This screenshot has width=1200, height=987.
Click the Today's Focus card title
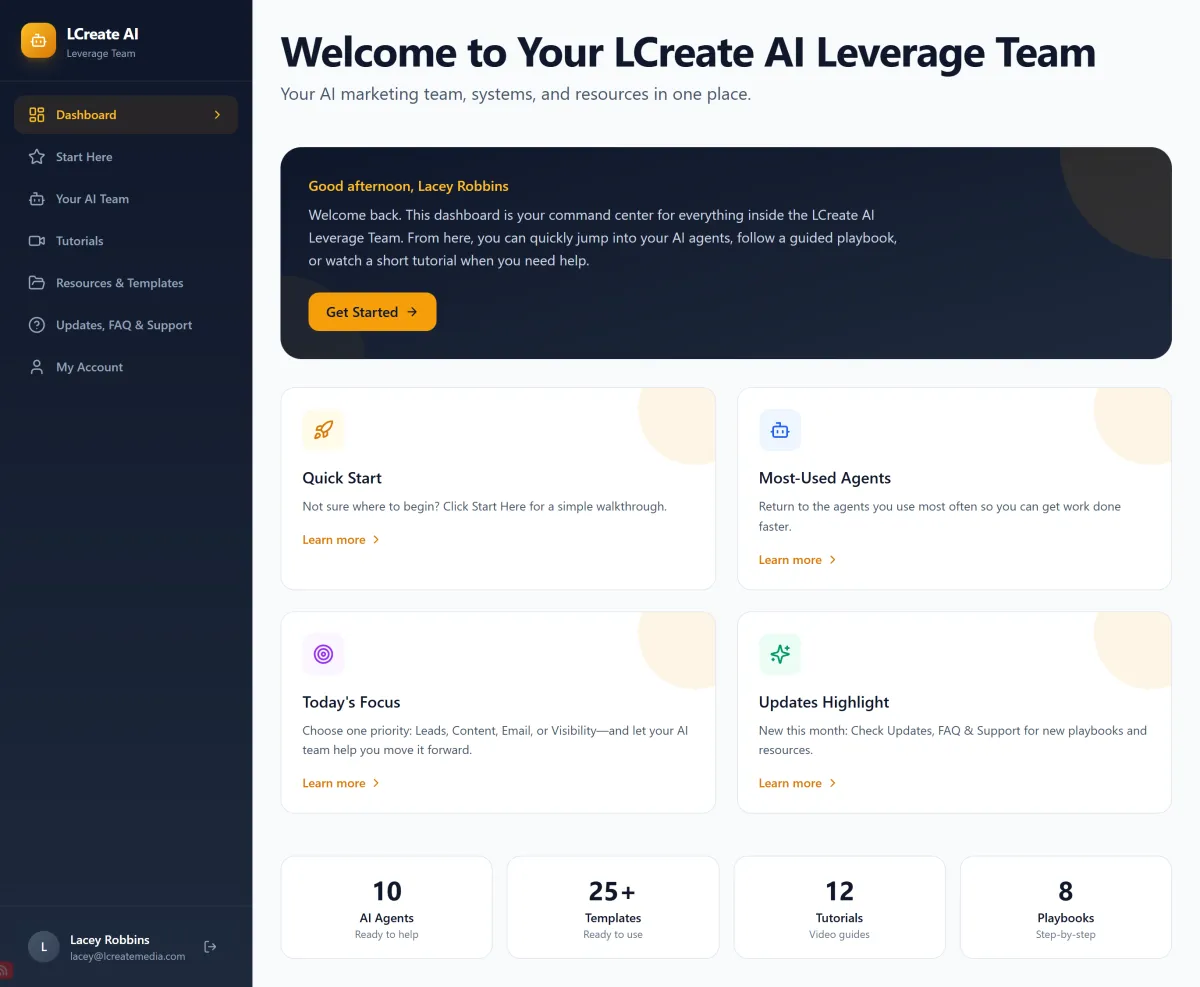(351, 702)
